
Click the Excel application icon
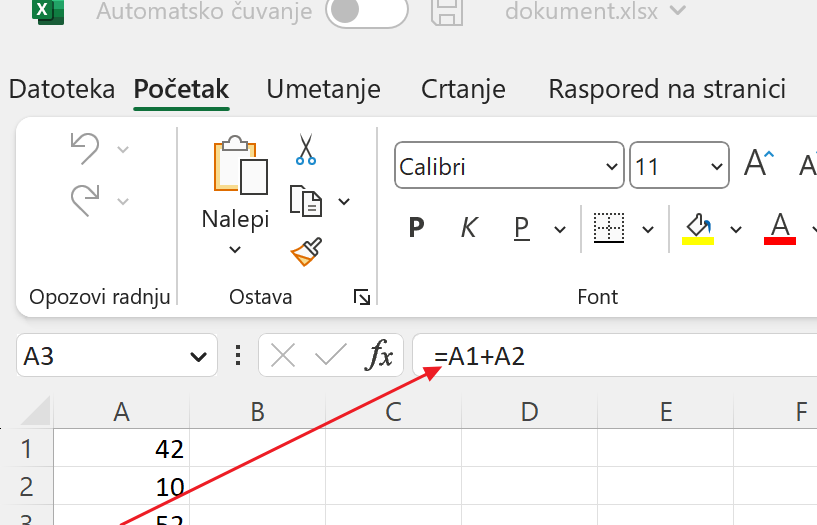(48, 11)
